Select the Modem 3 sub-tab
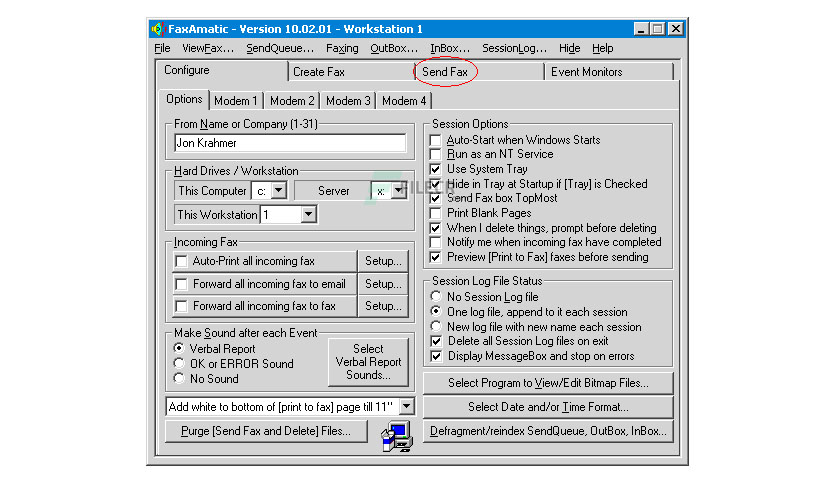The height and width of the screenshot is (484, 836). click(x=348, y=101)
